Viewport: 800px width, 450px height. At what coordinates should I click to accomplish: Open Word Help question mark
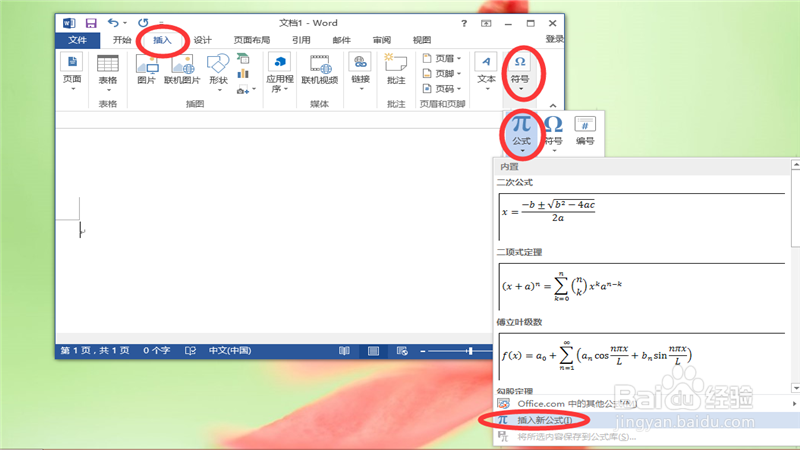pos(464,23)
